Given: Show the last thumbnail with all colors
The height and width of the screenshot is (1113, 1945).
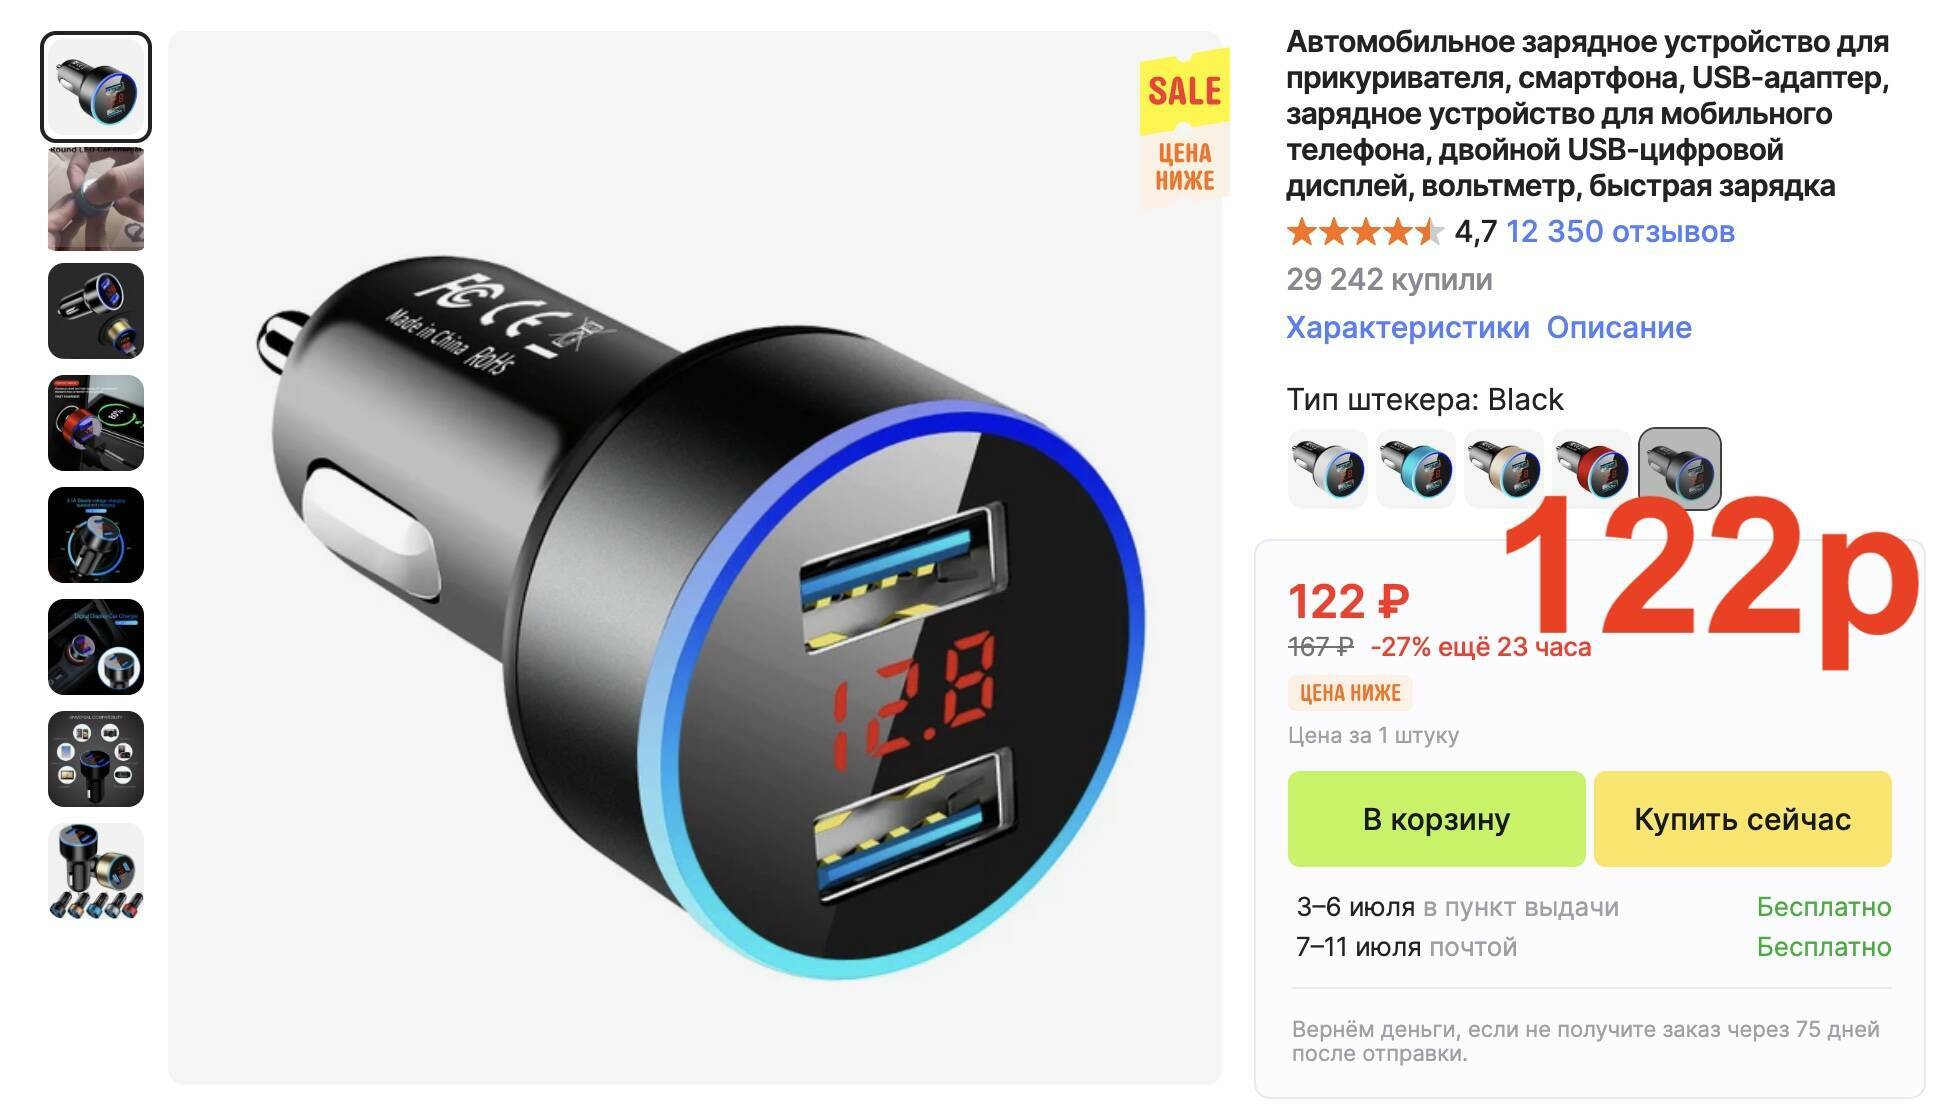Looking at the screenshot, I should [x=96, y=871].
